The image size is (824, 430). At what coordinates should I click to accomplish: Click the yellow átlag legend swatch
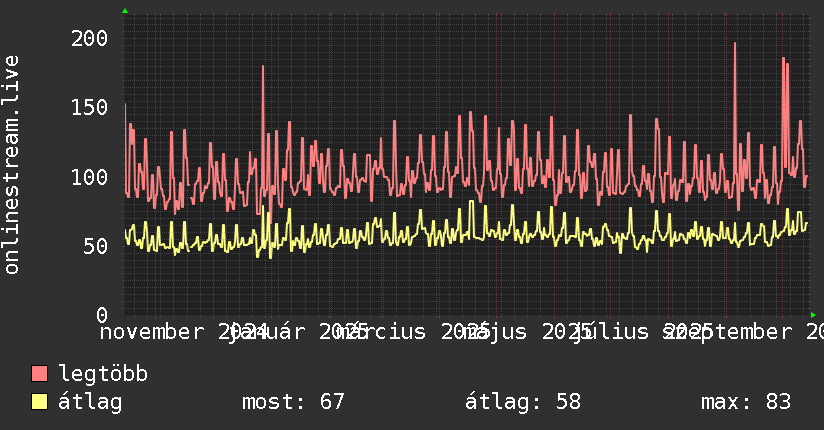click(x=39, y=402)
